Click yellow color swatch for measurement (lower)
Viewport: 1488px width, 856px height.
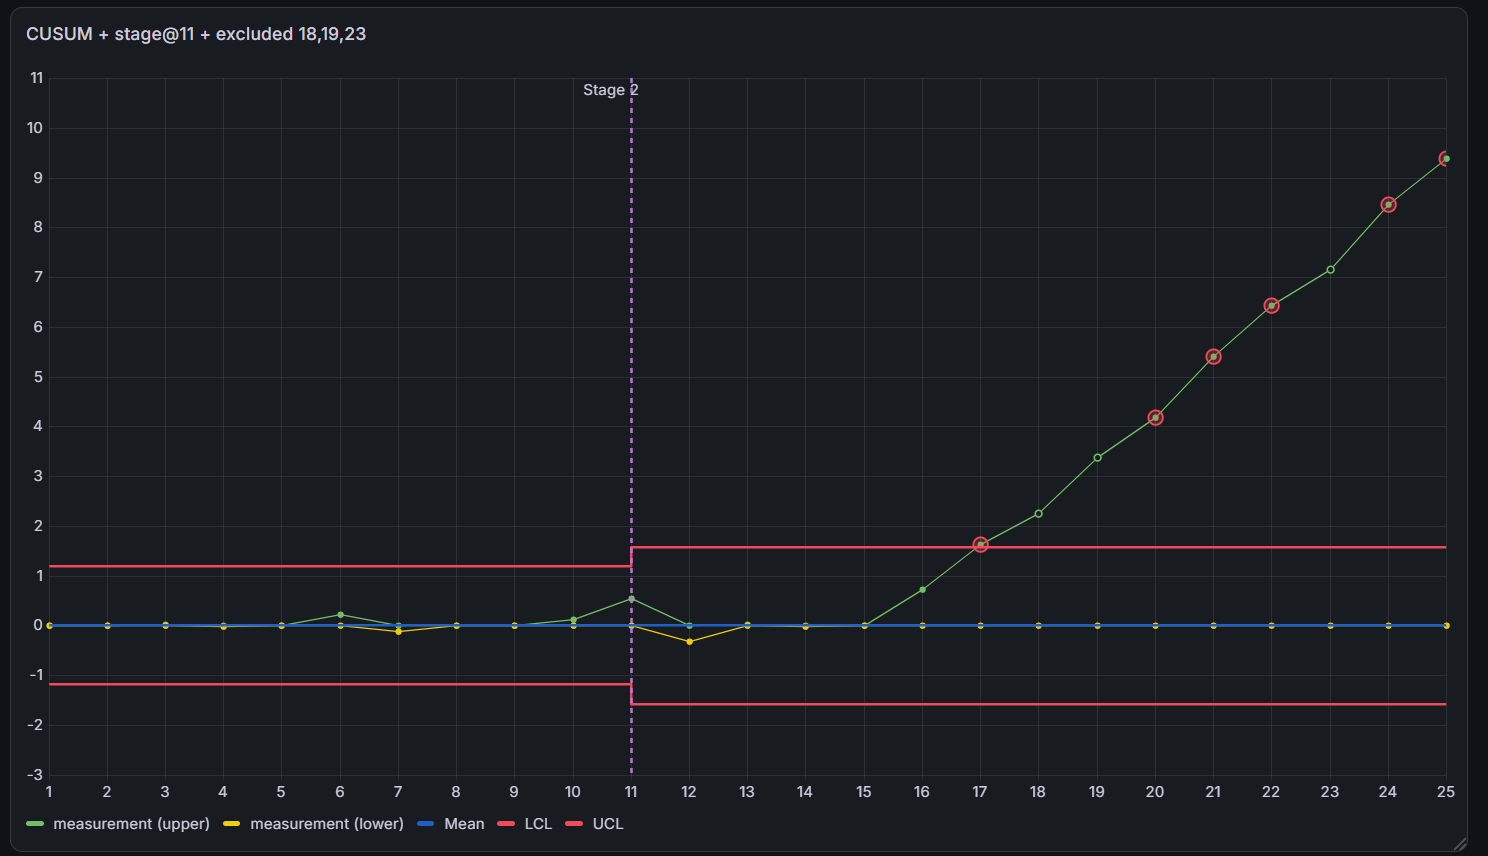click(232, 824)
